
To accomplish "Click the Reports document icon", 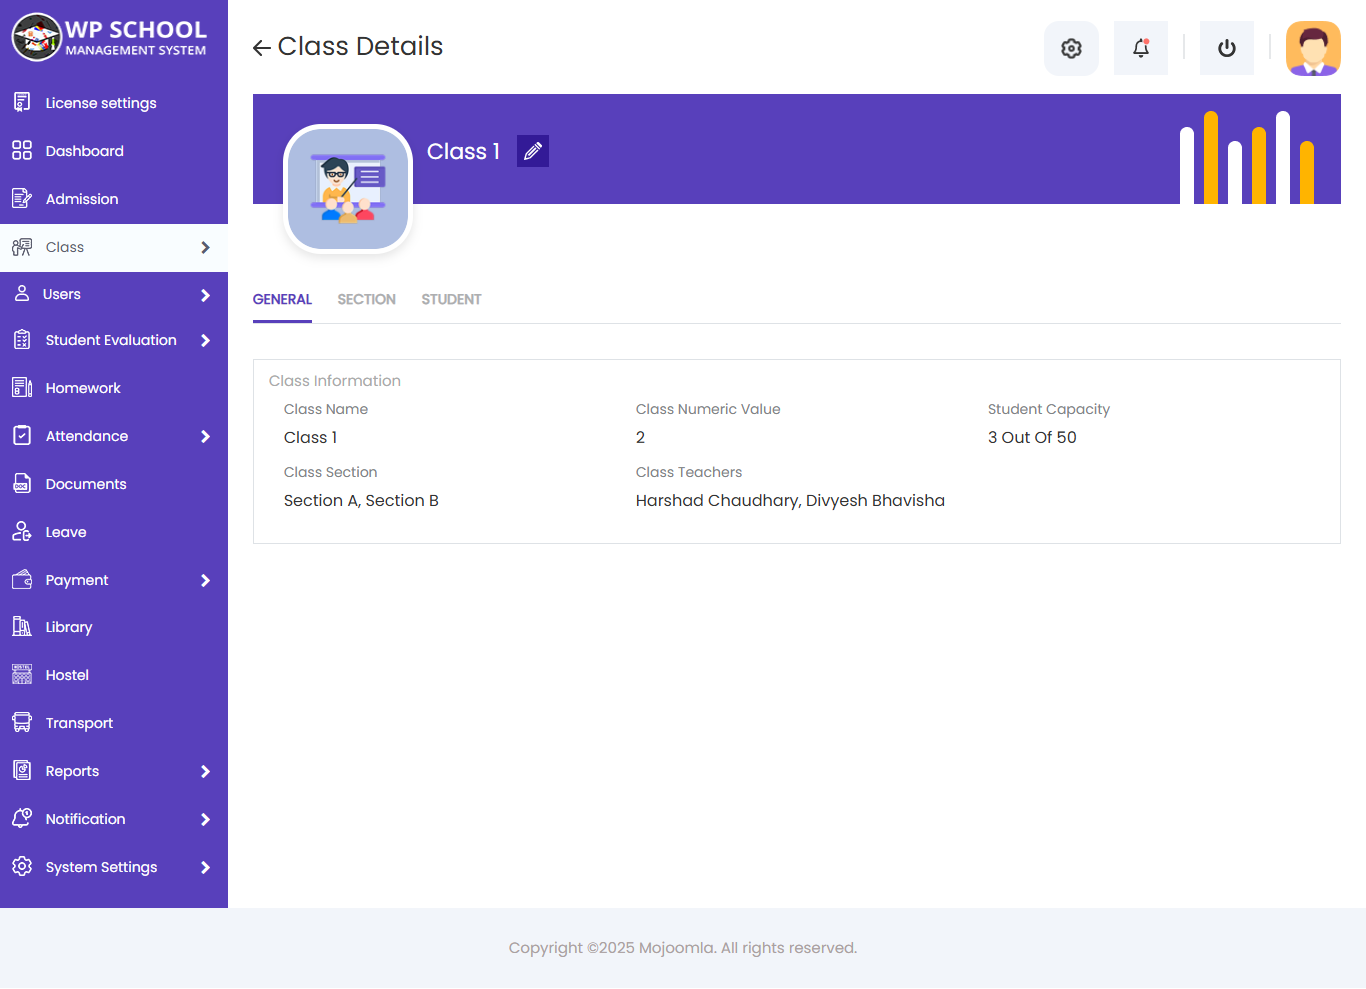I will point(22,770).
